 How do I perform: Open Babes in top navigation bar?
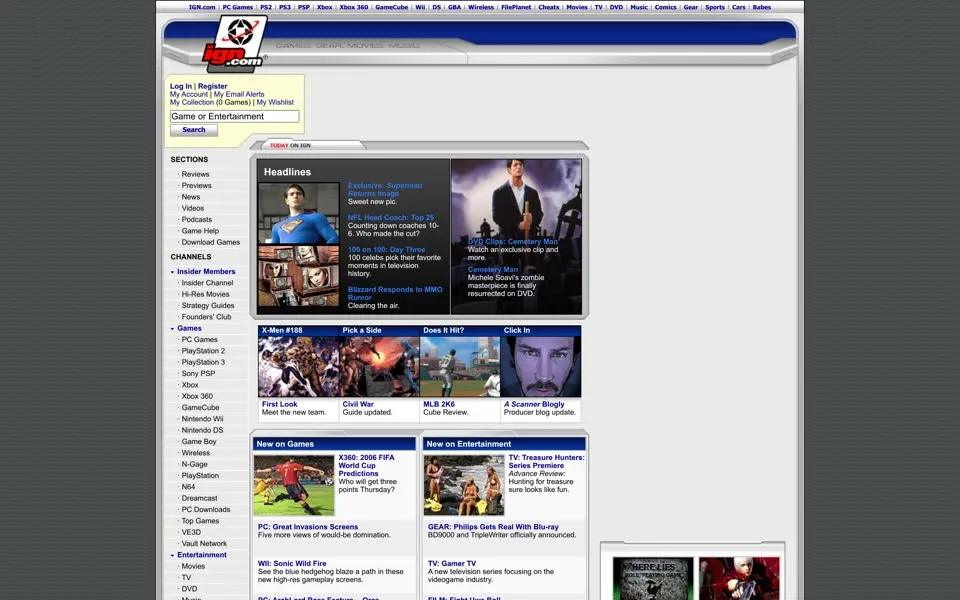coord(762,7)
